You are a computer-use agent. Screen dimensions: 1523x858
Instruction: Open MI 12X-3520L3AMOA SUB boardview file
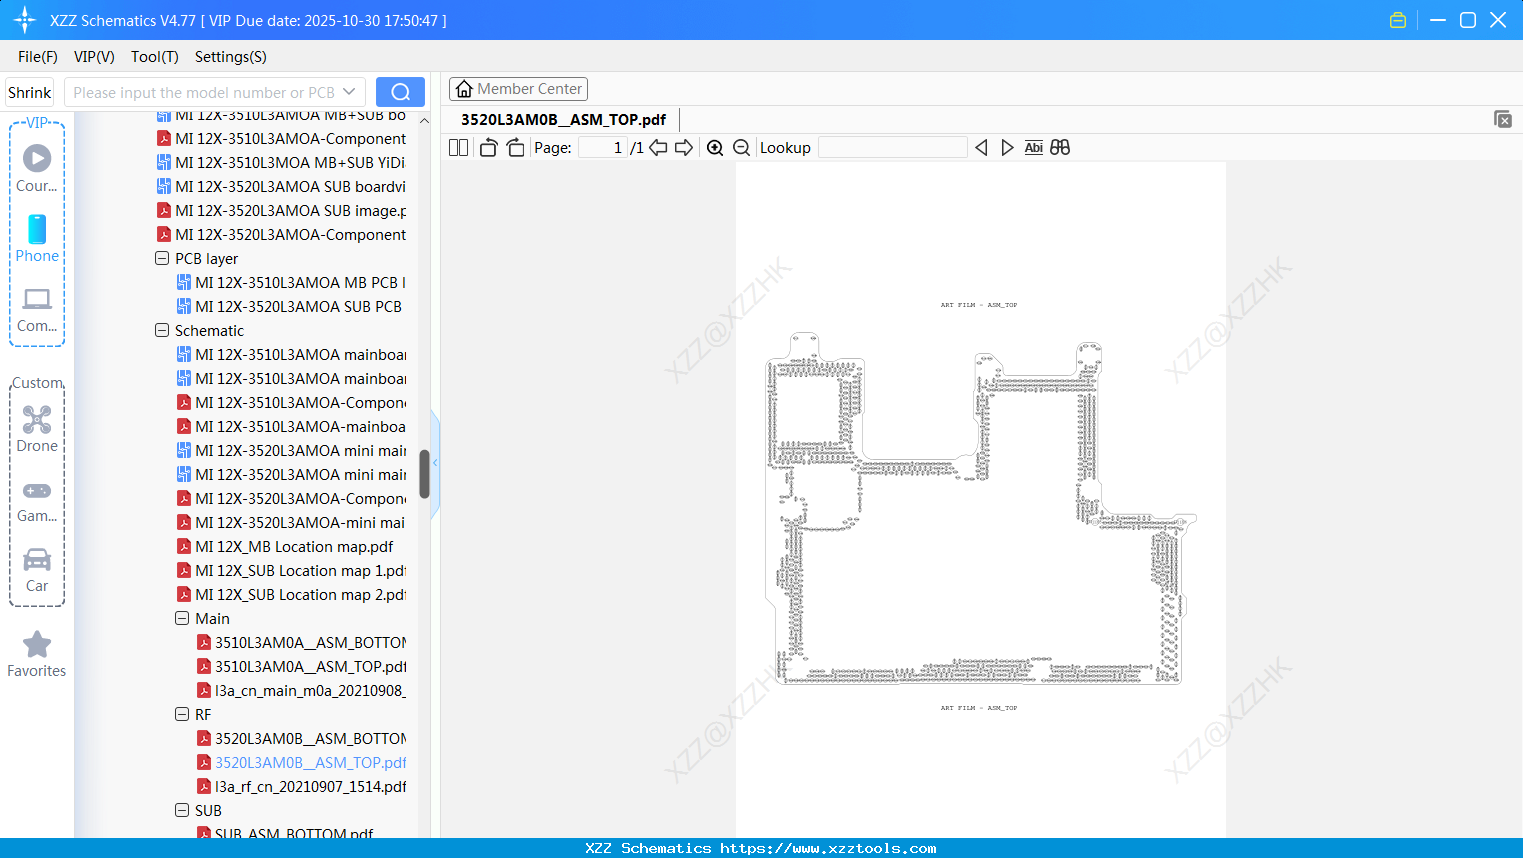tap(281, 186)
